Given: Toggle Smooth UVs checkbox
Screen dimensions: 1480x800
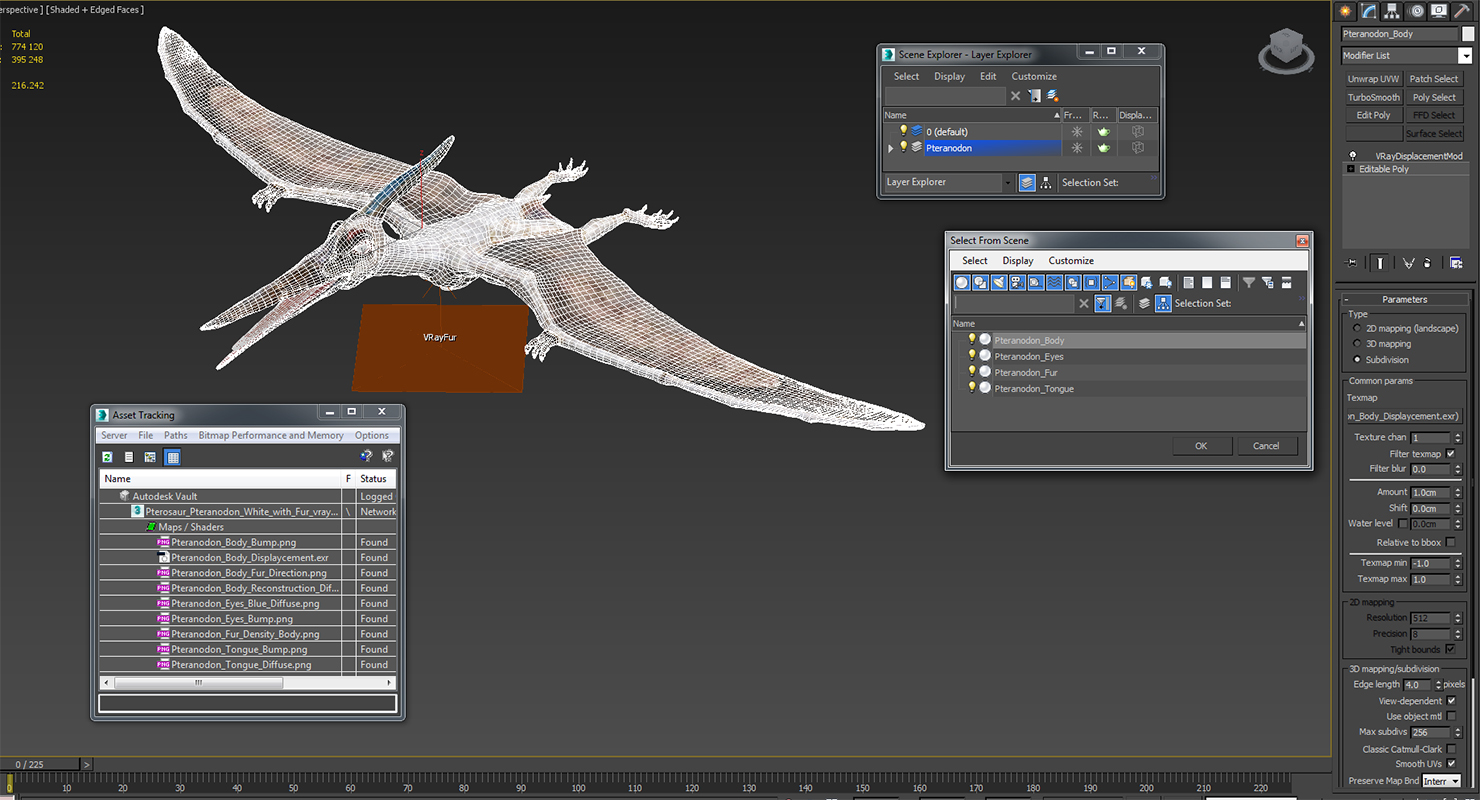Looking at the screenshot, I should click(1451, 764).
